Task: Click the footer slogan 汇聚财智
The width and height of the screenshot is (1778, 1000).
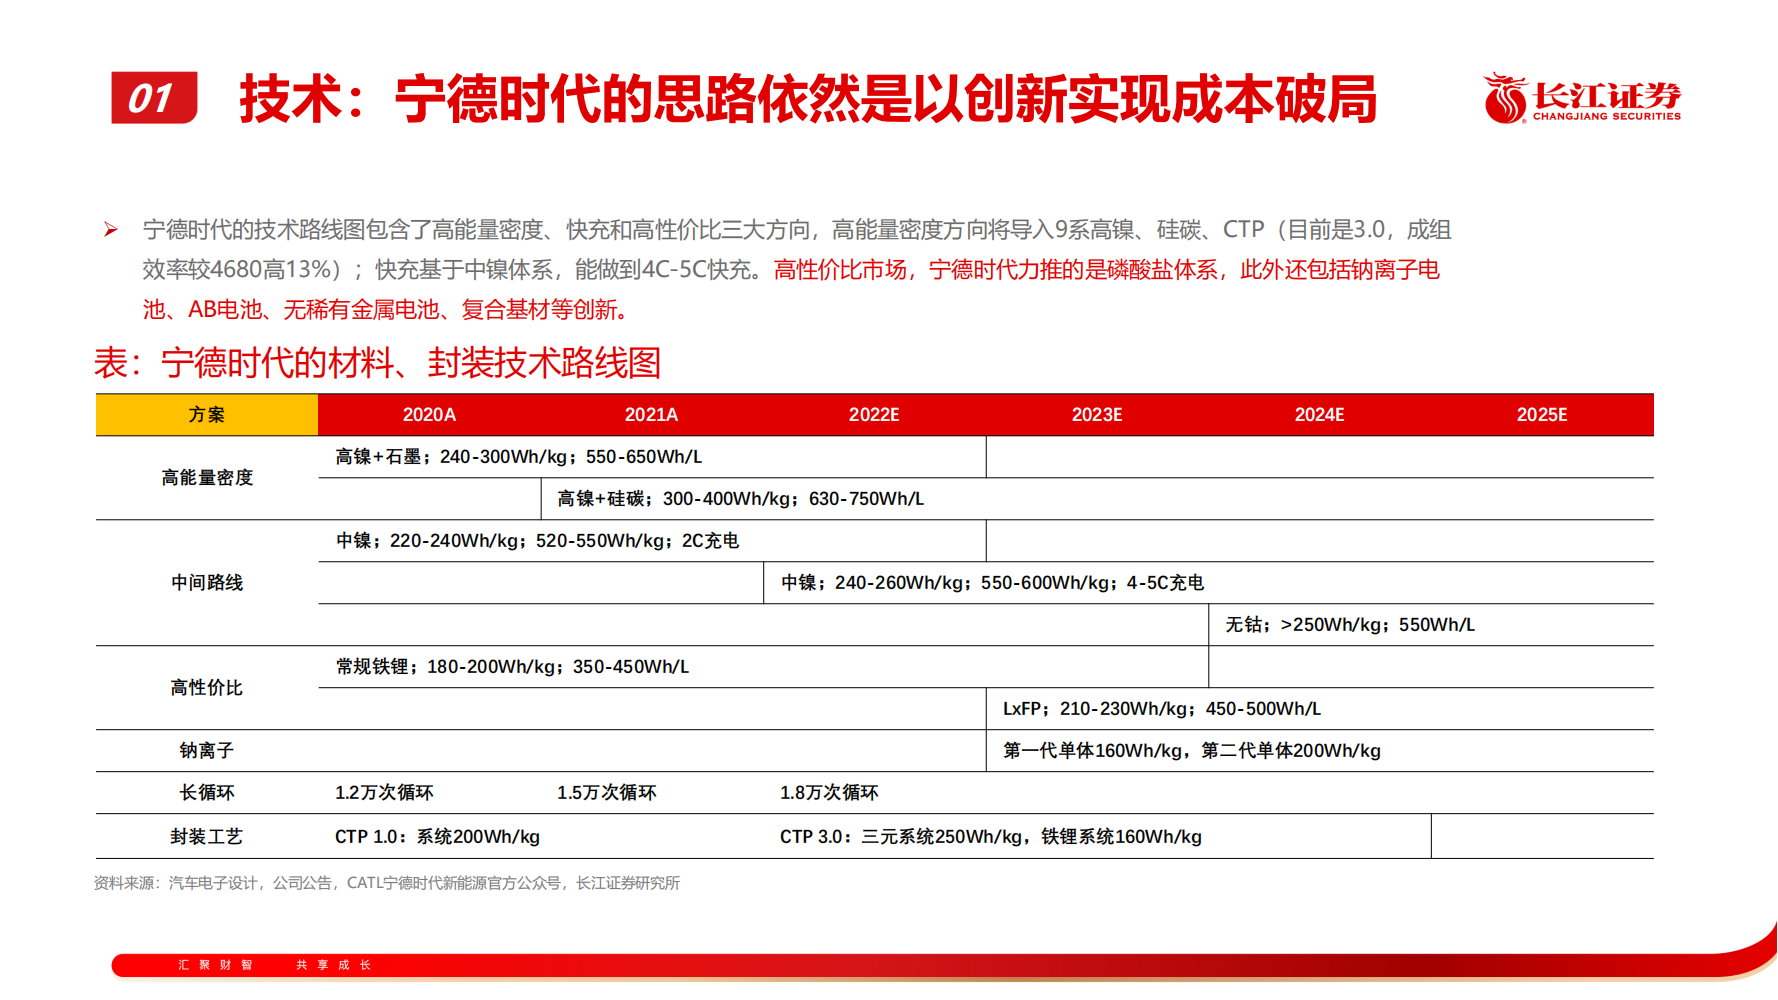Action: 215,965
